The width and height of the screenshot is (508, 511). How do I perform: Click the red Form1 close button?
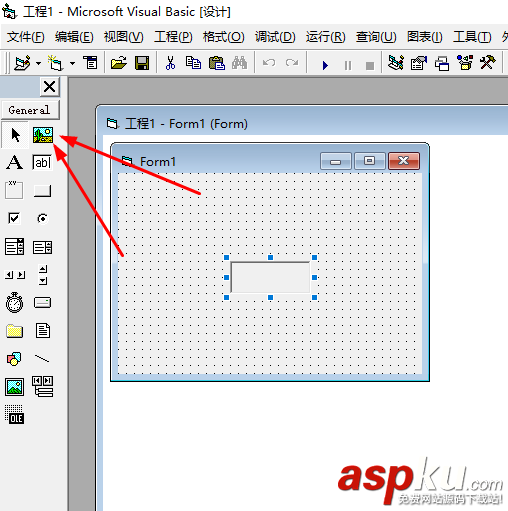pyautogui.click(x=404, y=161)
